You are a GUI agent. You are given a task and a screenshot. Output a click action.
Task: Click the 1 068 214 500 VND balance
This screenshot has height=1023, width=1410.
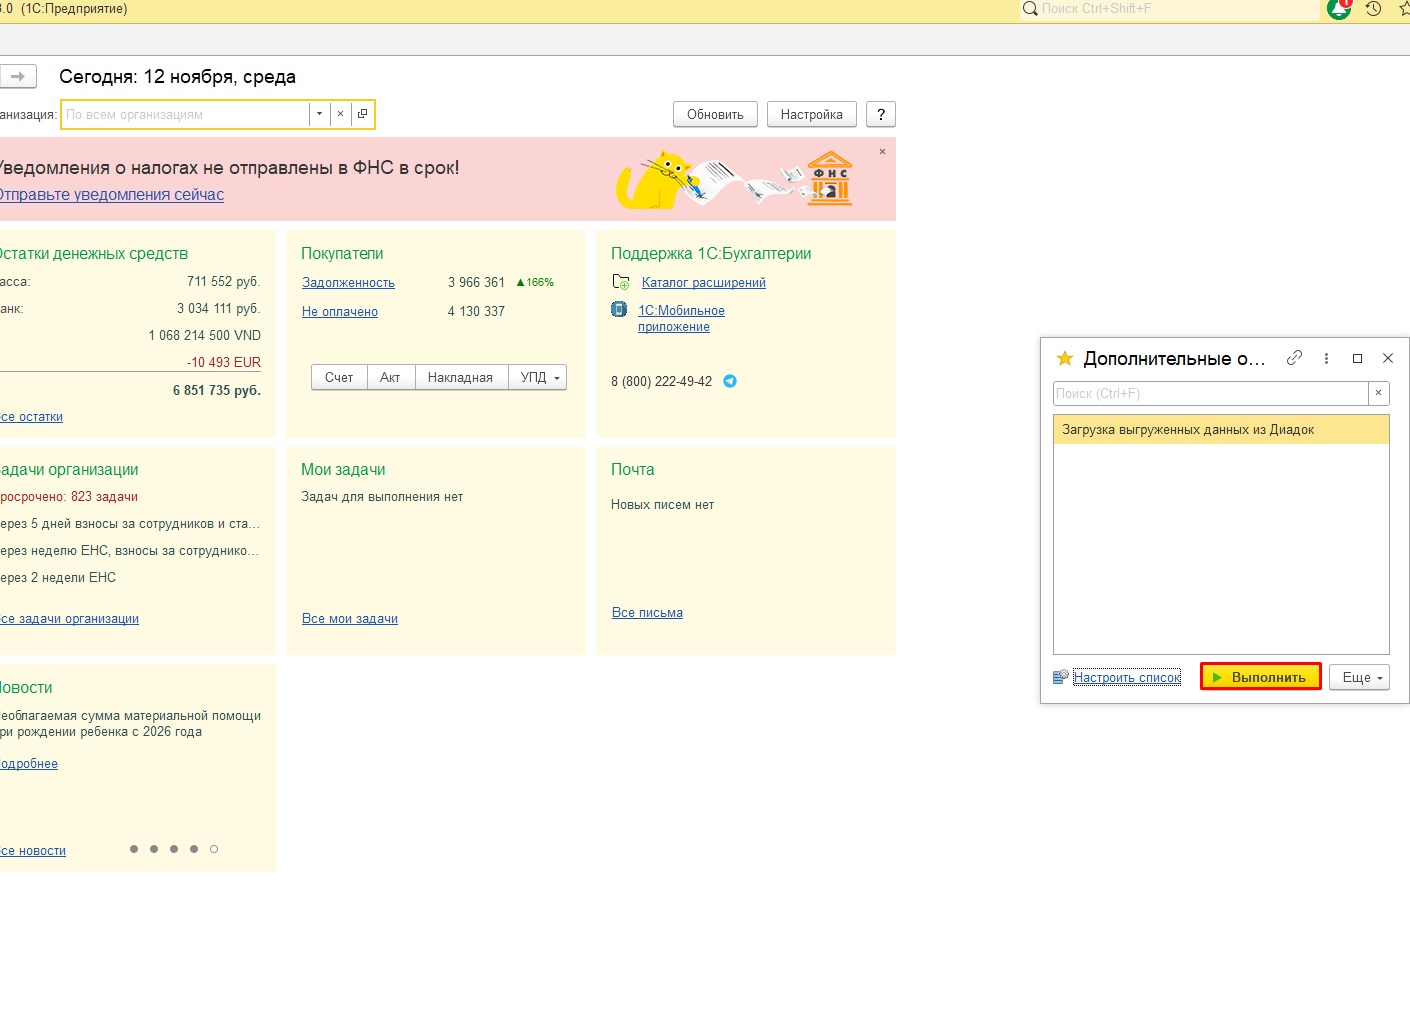pyautogui.click(x=205, y=335)
